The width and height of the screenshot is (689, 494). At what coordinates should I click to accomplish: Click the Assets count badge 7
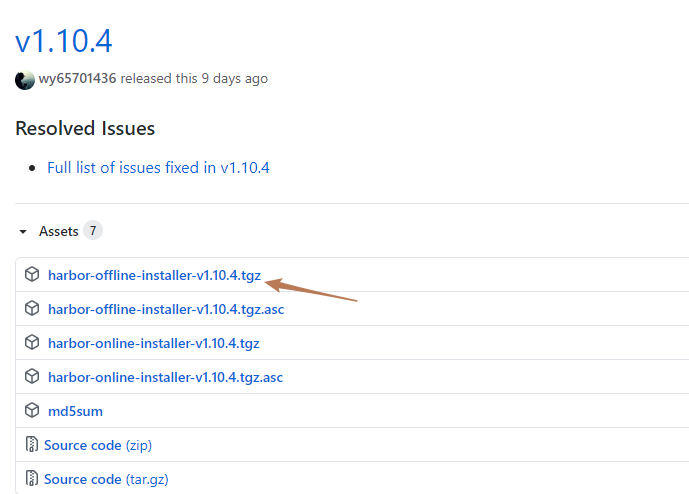(93, 230)
